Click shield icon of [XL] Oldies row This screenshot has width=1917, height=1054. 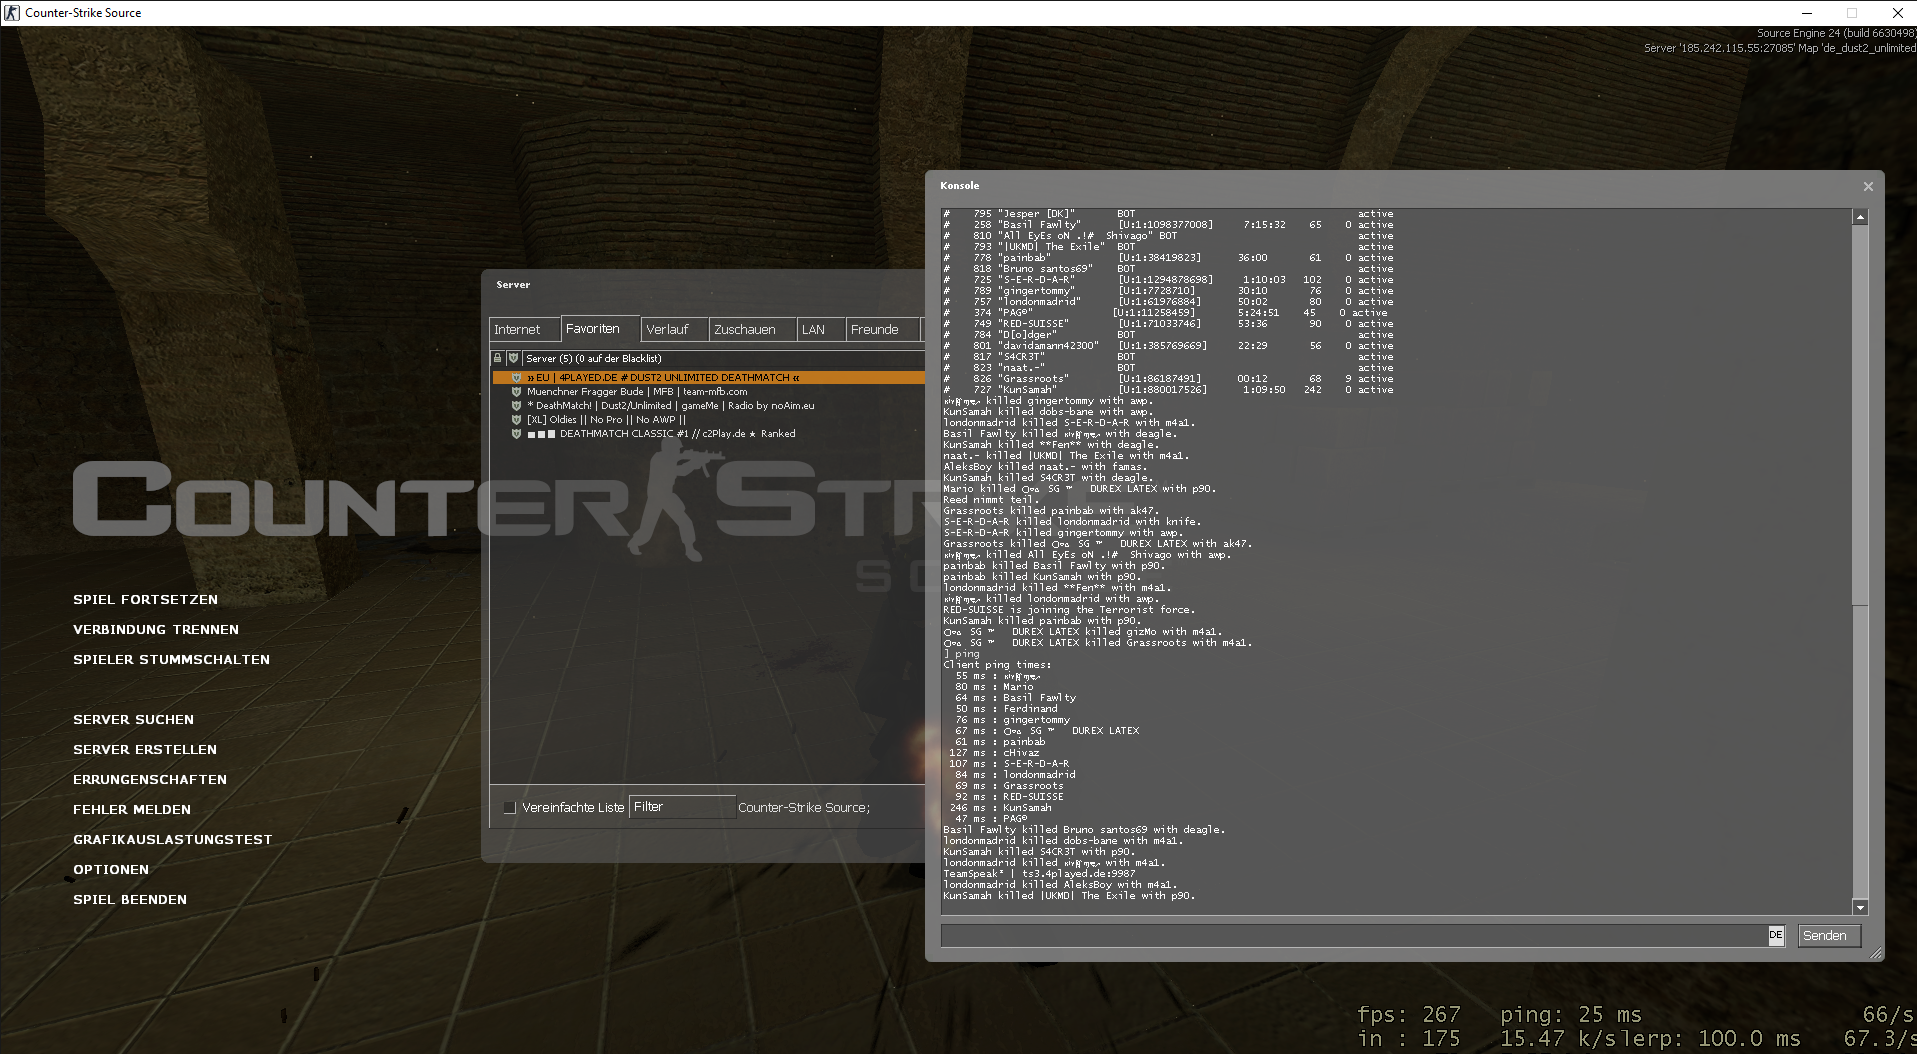click(x=516, y=420)
